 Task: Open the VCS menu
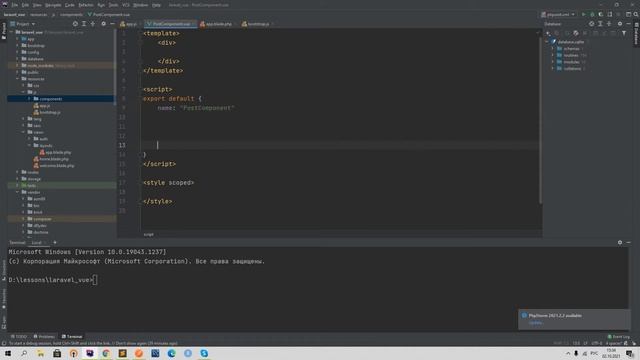point(126,5)
